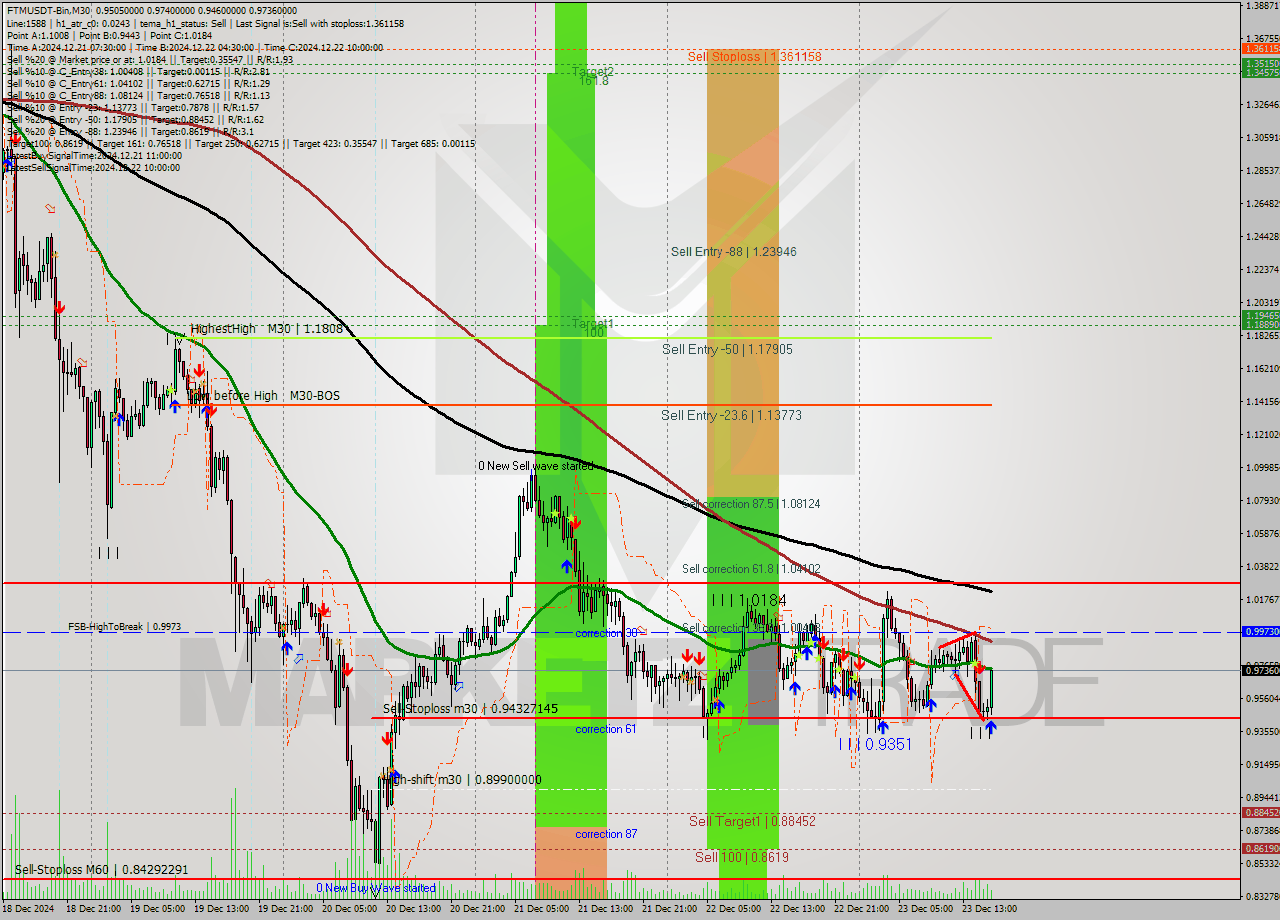Select 'Sell correction 87.5 | 1.08124' label

pos(751,504)
